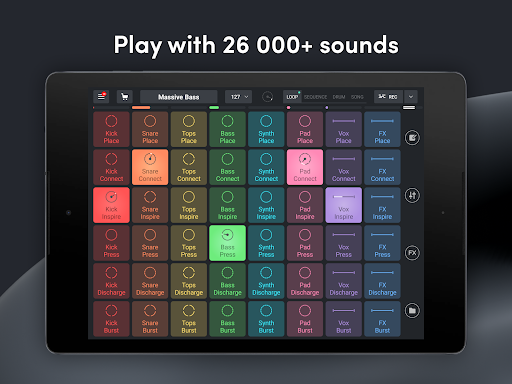Switch to the DRUM tab

click(x=339, y=97)
